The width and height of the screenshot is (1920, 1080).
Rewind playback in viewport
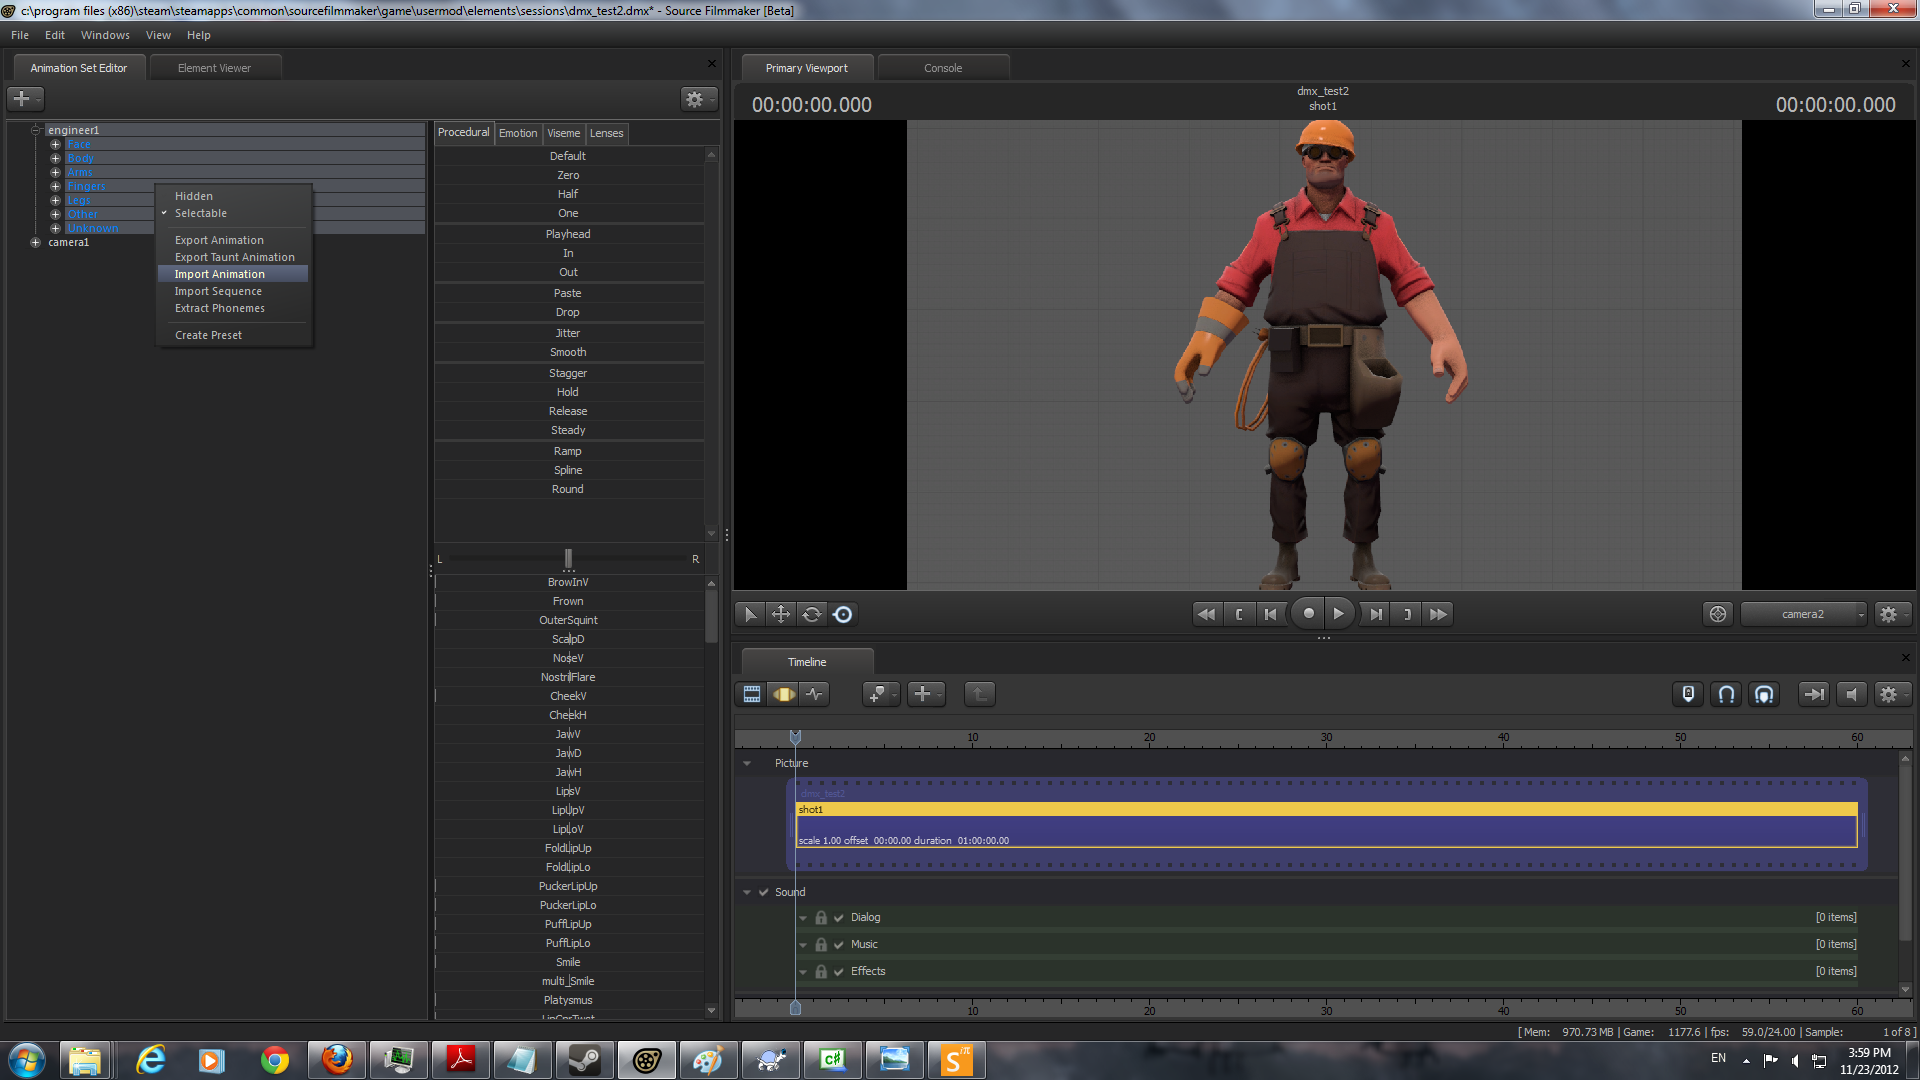pos(1206,614)
